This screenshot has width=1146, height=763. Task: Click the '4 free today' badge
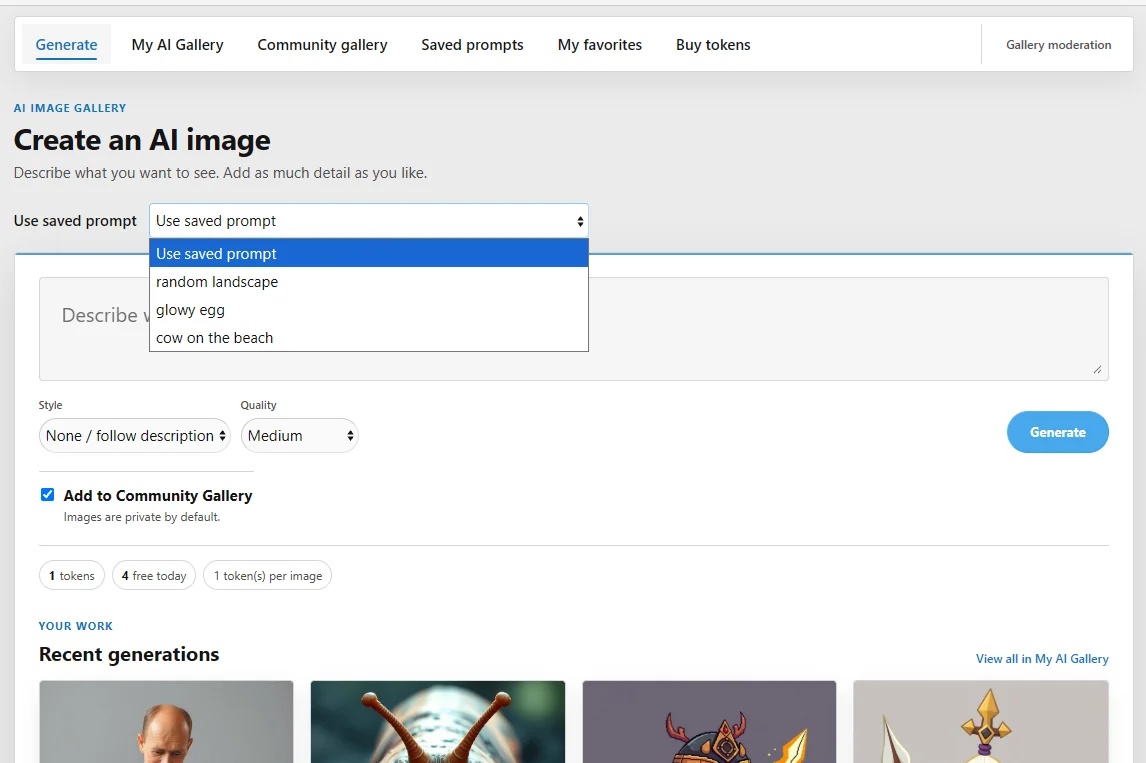pyautogui.click(x=153, y=576)
